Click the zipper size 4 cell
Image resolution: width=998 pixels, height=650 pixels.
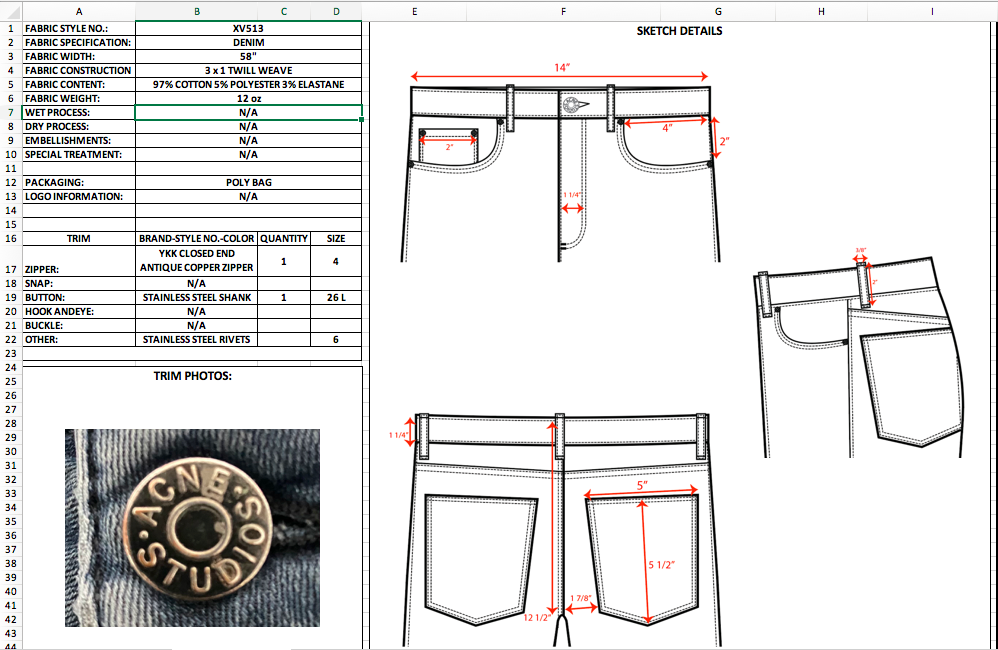pyautogui.click(x=336, y=261)
